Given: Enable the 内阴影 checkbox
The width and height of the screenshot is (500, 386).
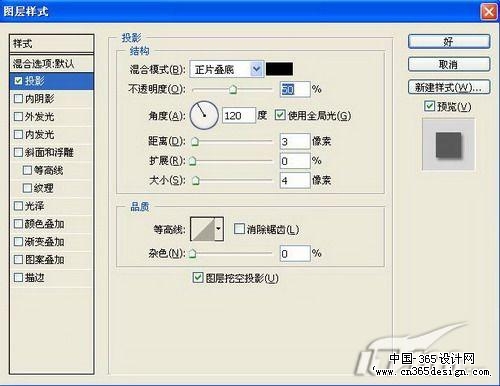Looking at the screenshot, I should (18, 98).
